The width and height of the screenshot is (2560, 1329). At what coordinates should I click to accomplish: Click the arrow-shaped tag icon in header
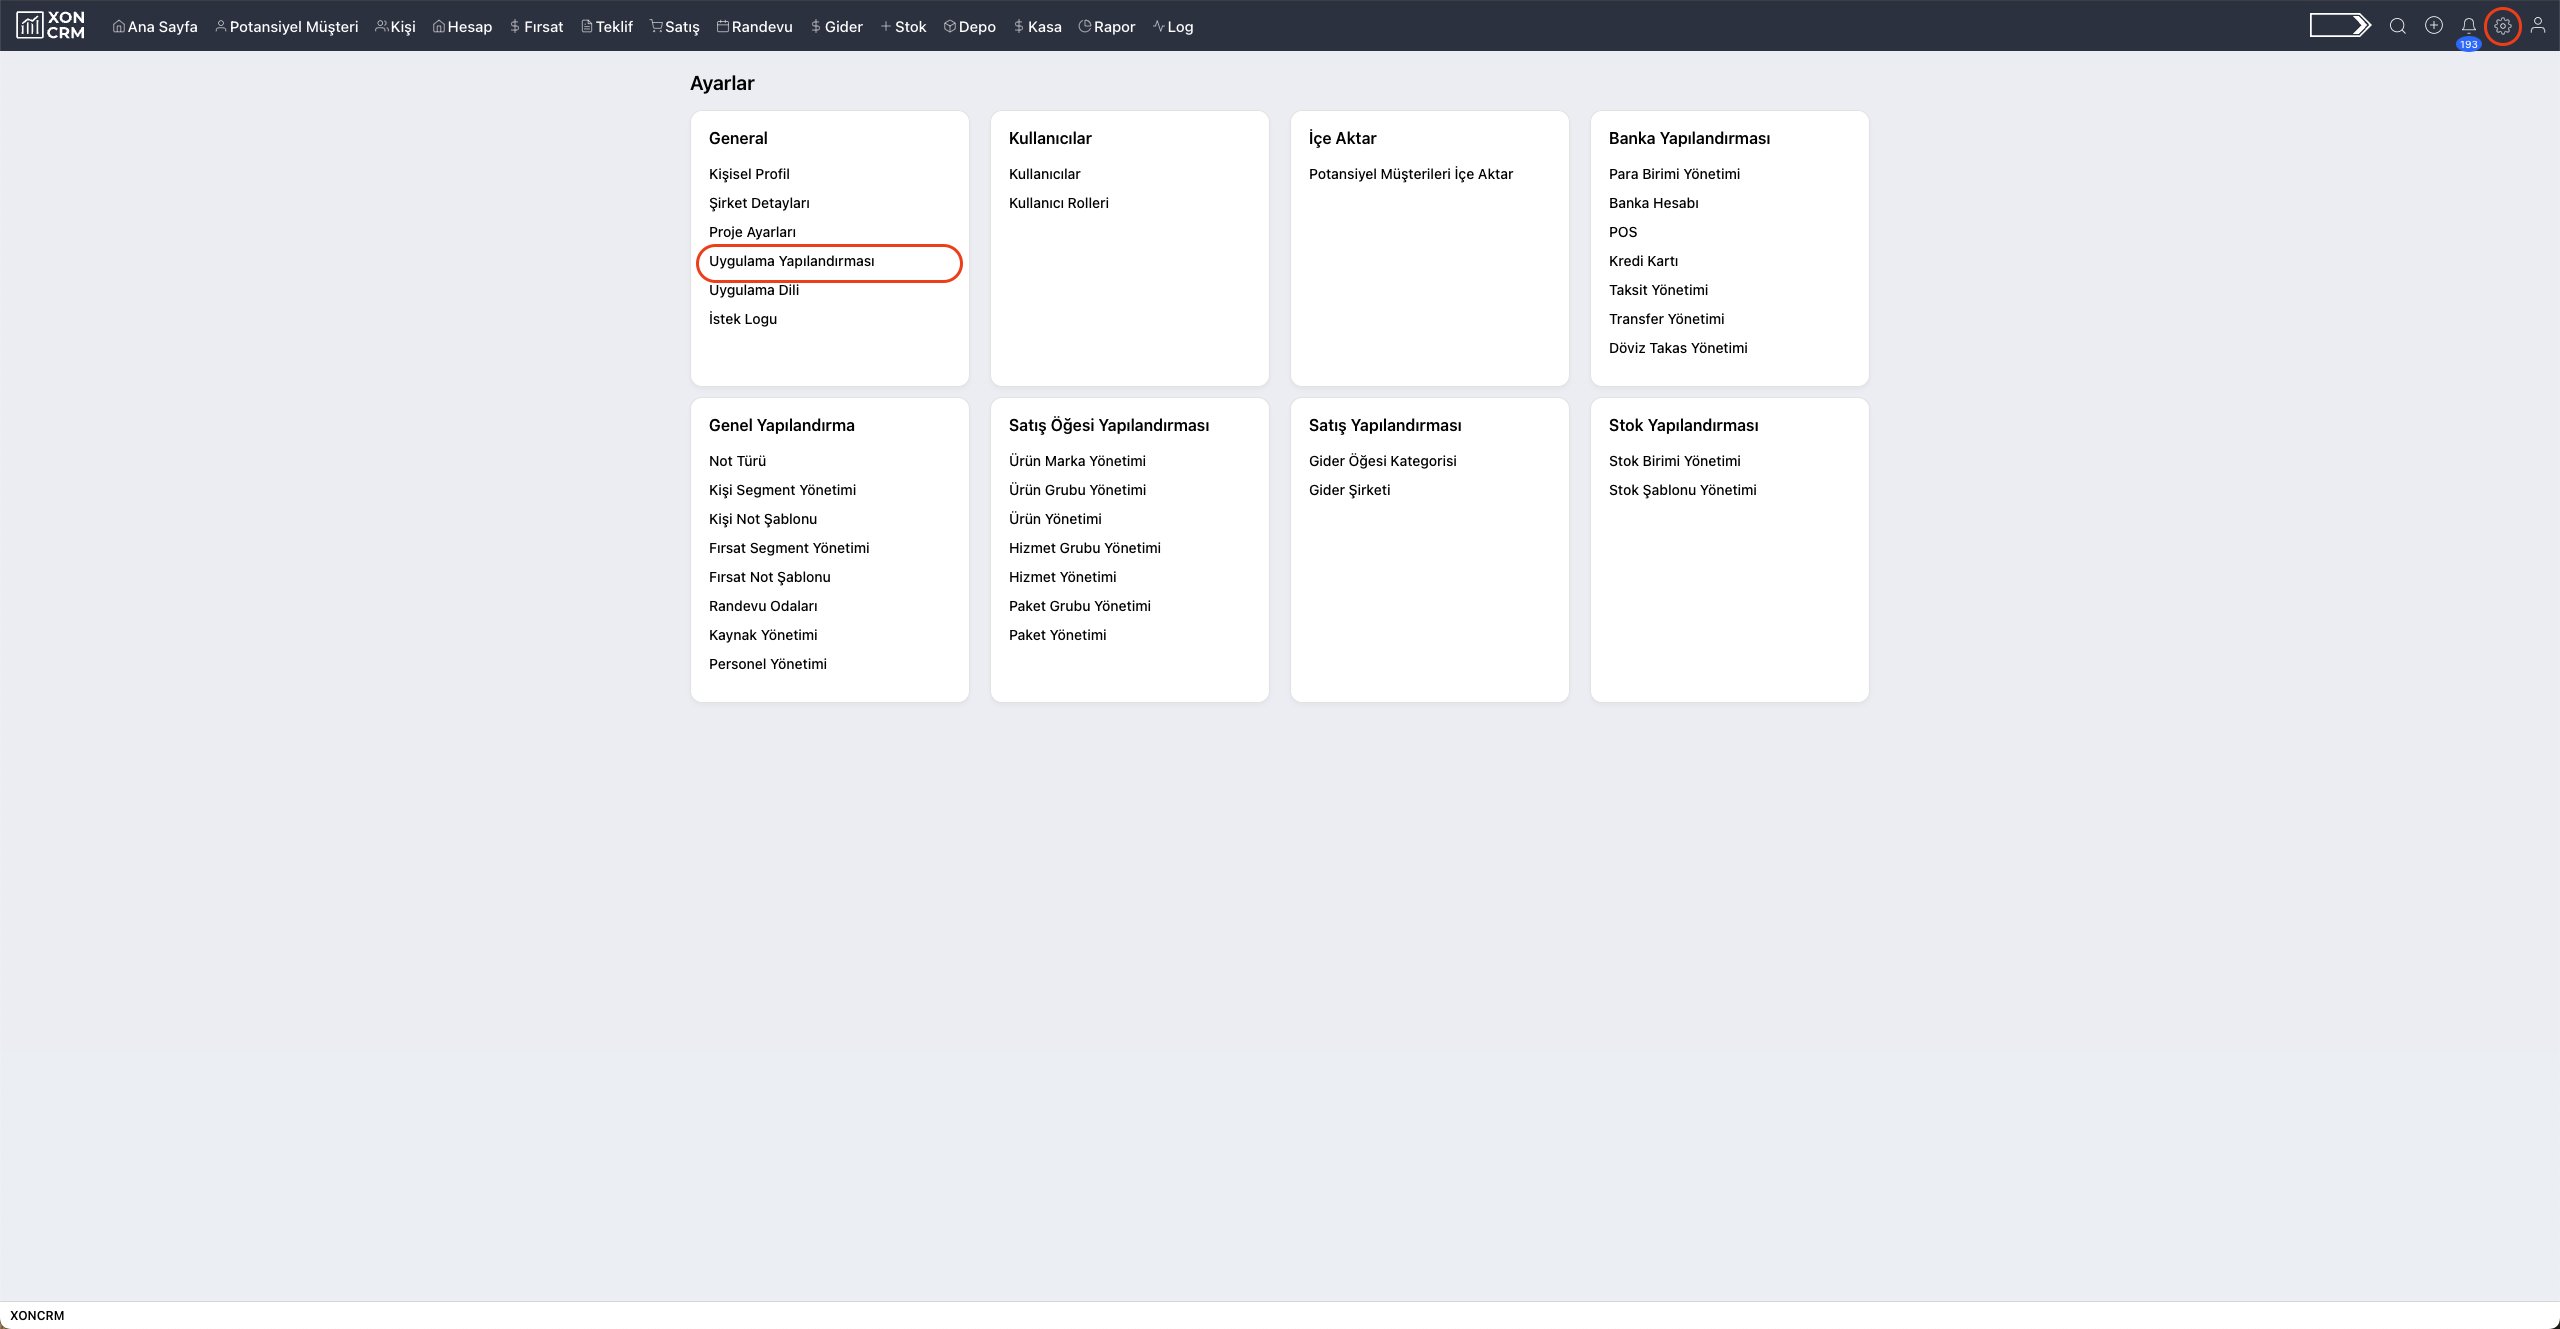click(x=2339, y=26)
